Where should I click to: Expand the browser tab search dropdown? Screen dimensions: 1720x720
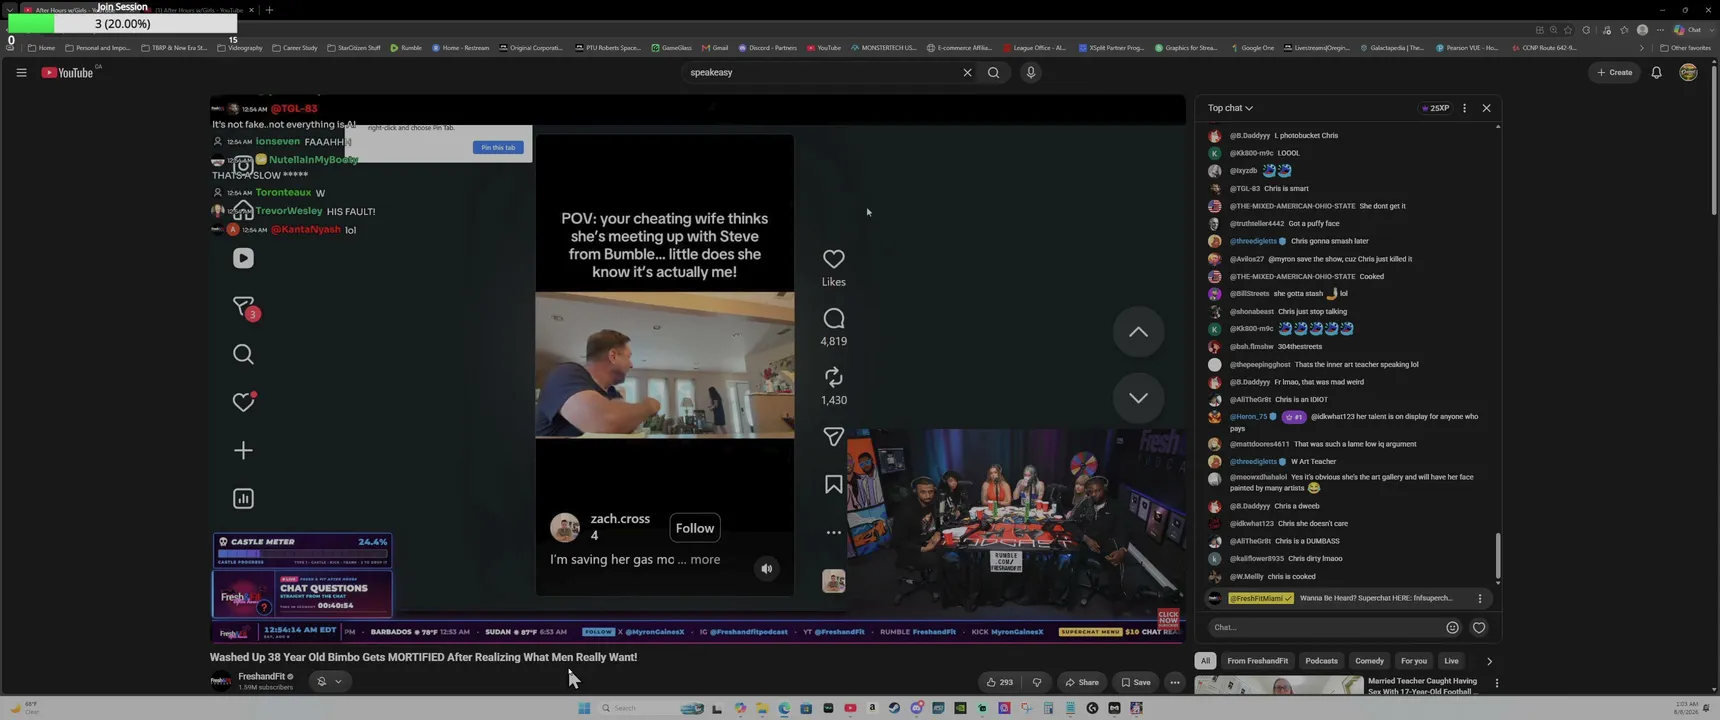point(10,10)
